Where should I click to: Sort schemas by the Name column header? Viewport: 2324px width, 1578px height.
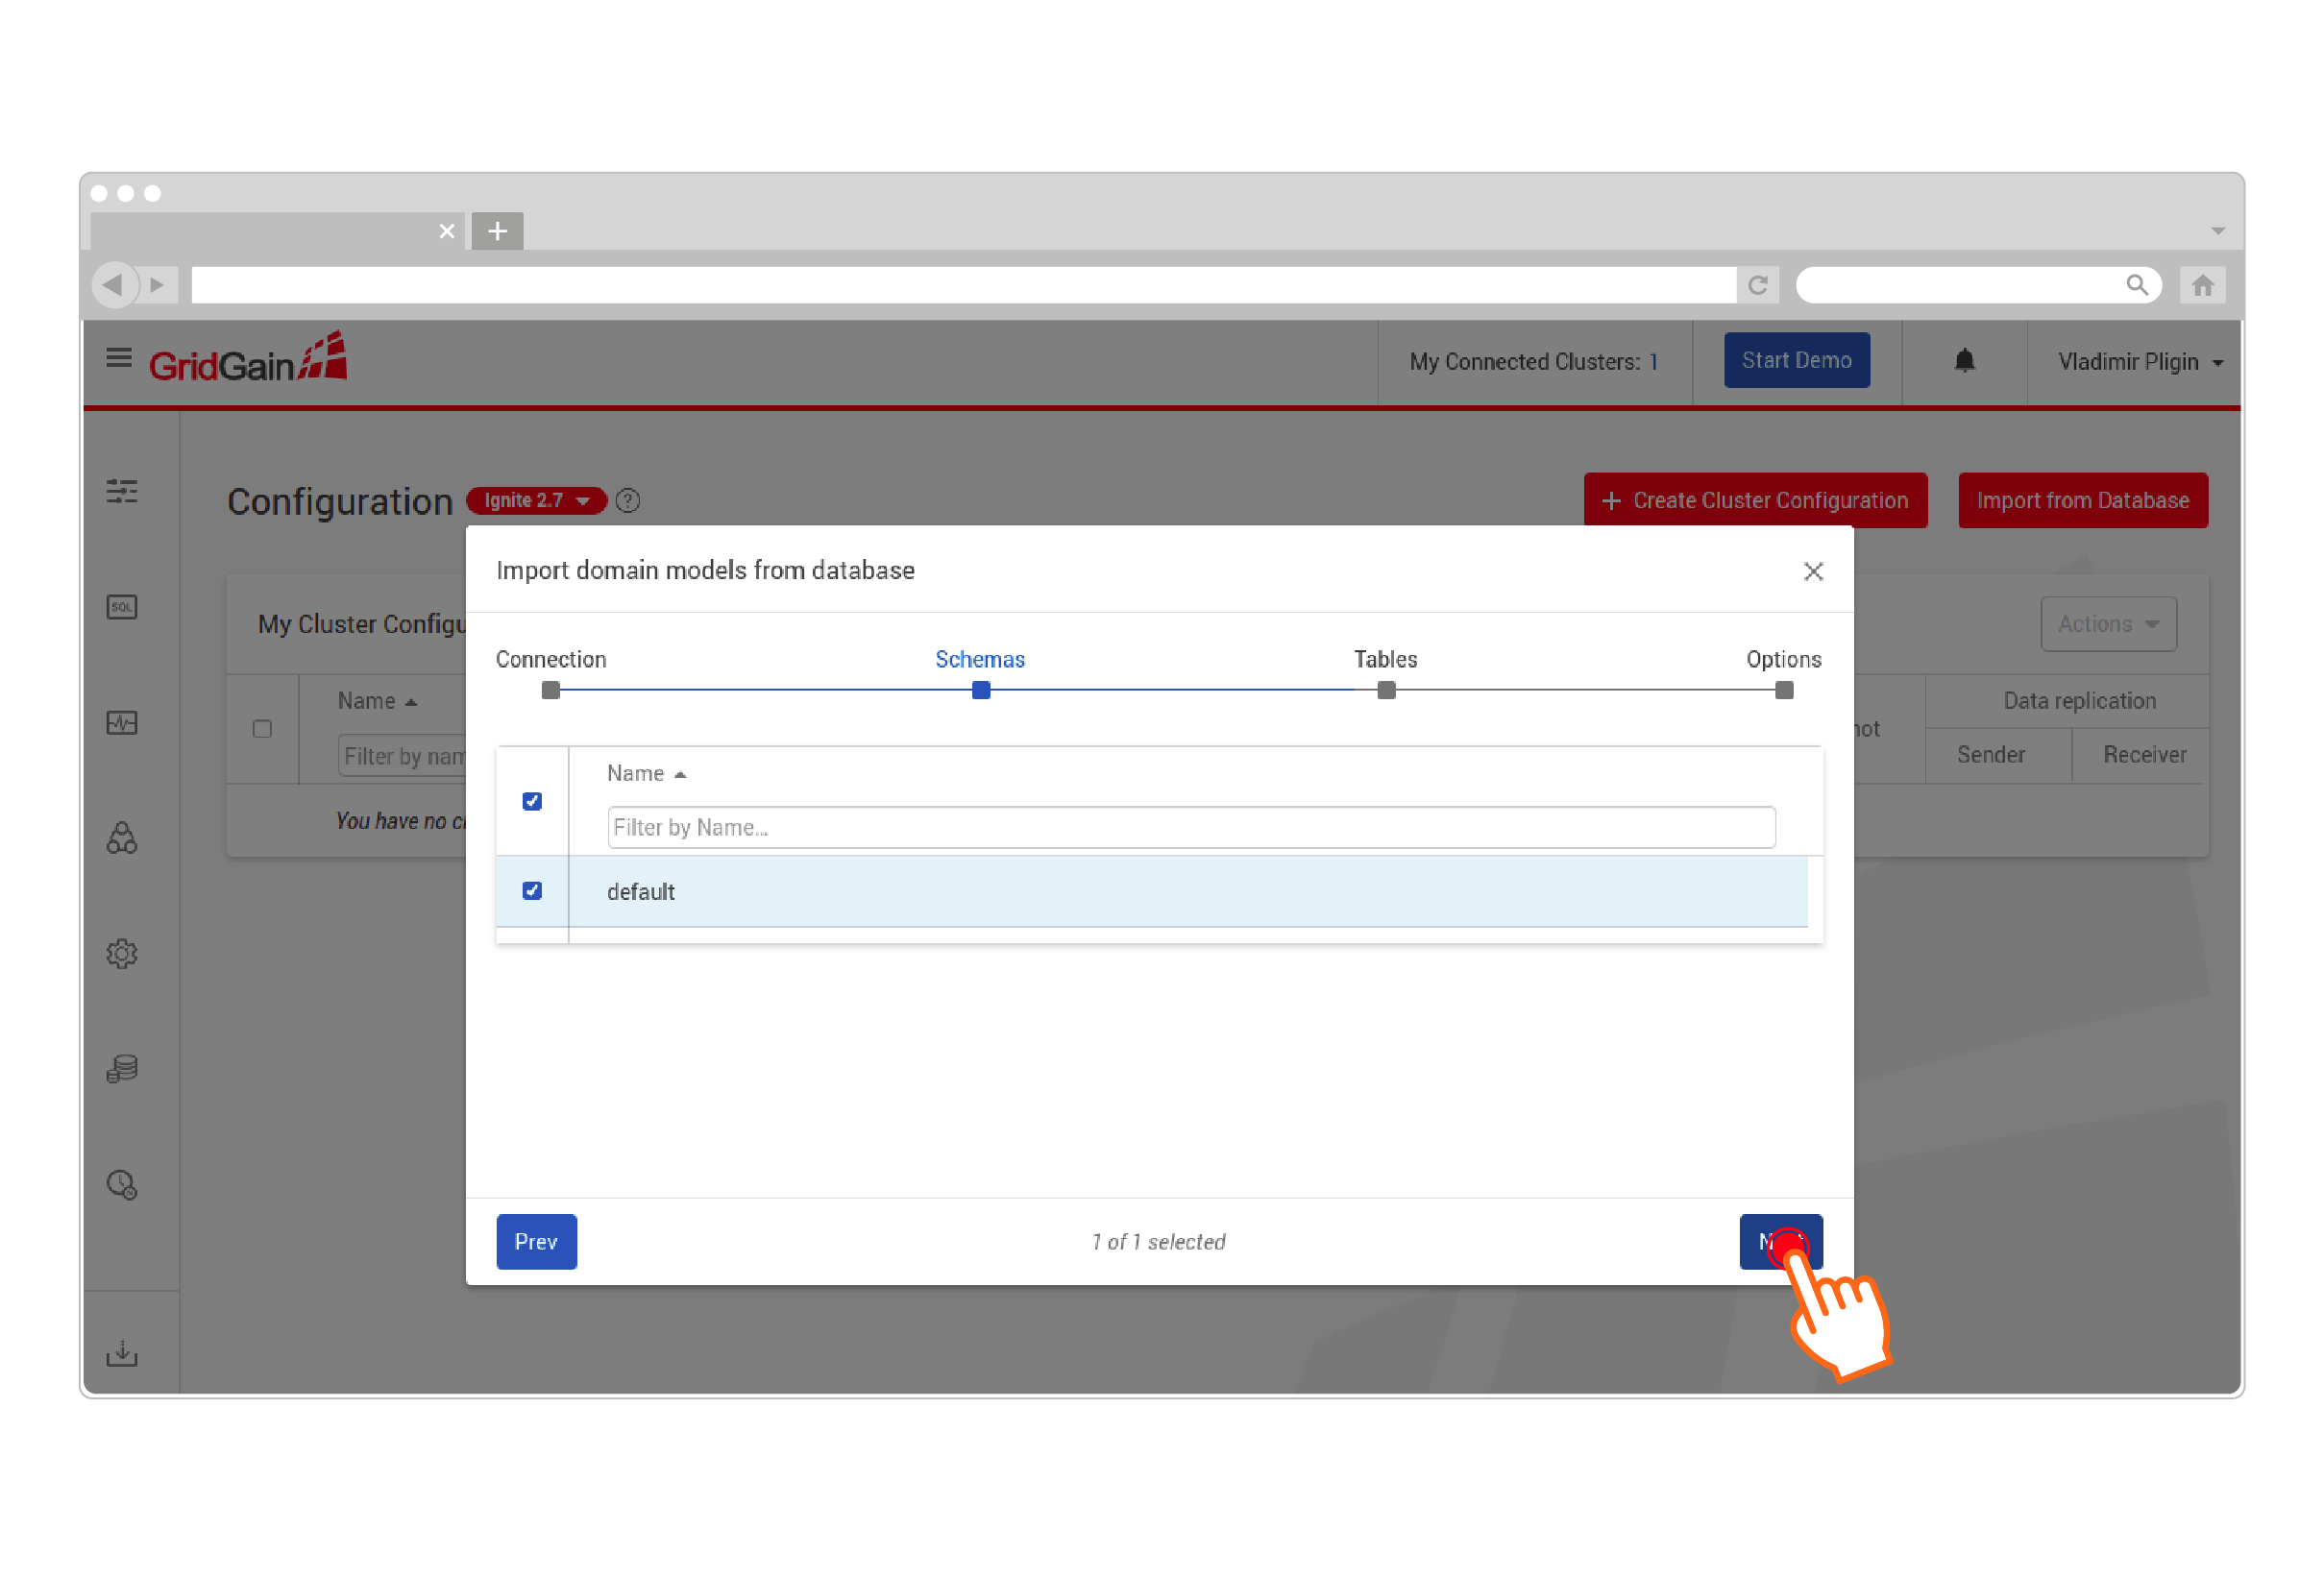[x=646, y=773]
